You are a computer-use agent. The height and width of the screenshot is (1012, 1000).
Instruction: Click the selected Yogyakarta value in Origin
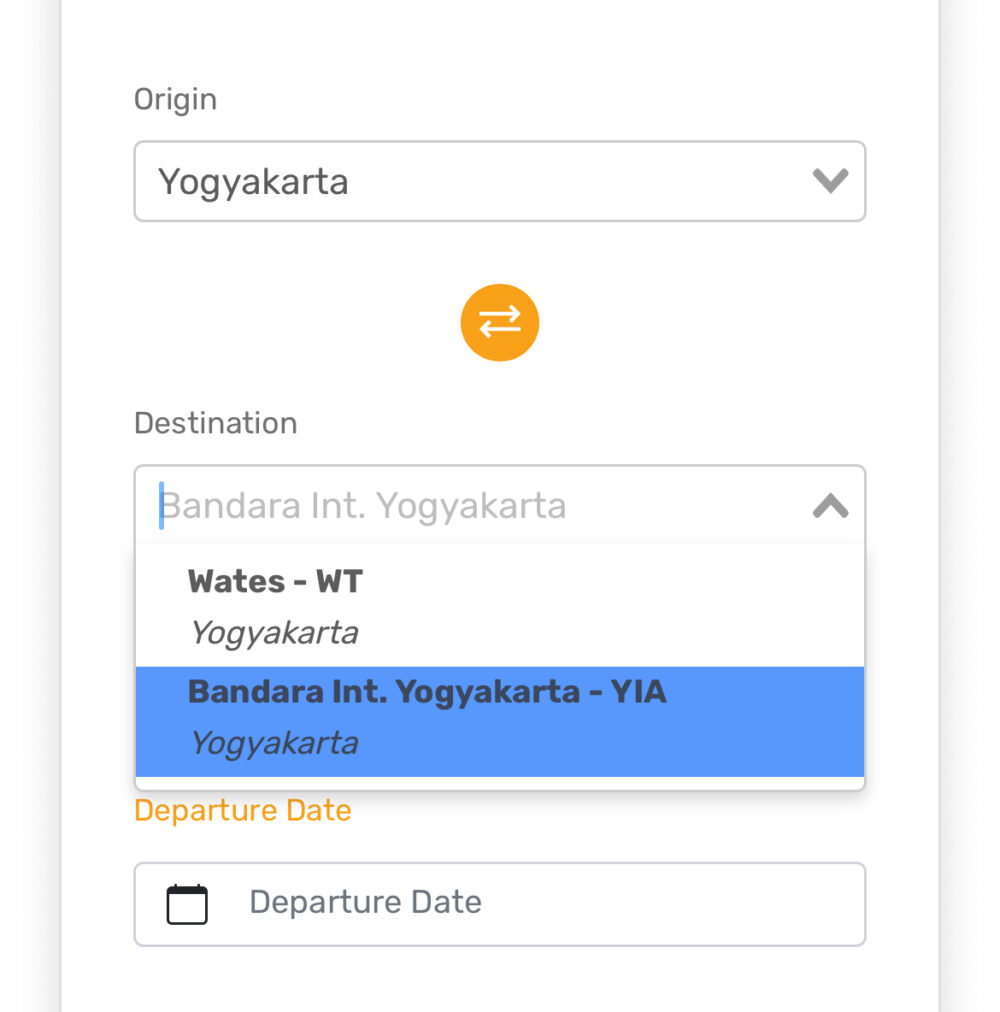point(253,183)
